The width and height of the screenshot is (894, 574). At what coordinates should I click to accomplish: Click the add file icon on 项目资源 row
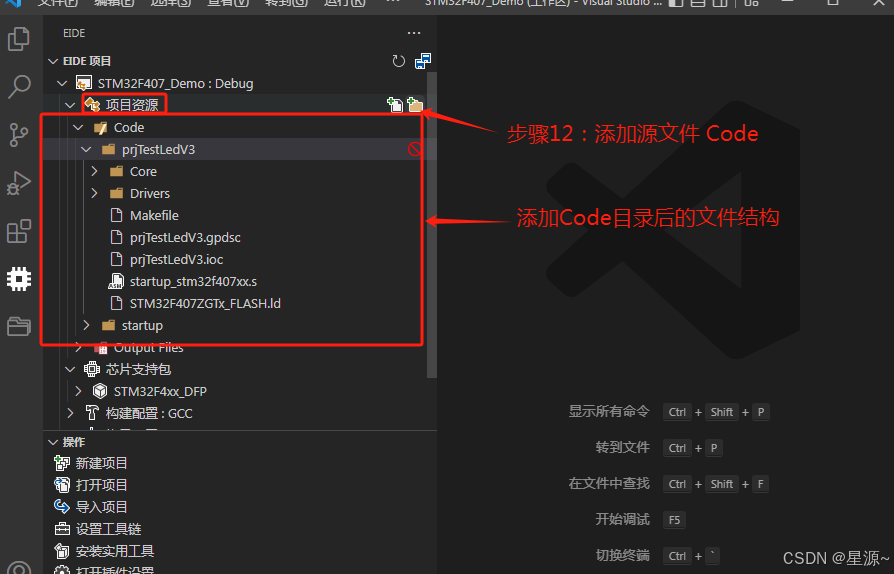pyautogui.click(x=395, y=105)
